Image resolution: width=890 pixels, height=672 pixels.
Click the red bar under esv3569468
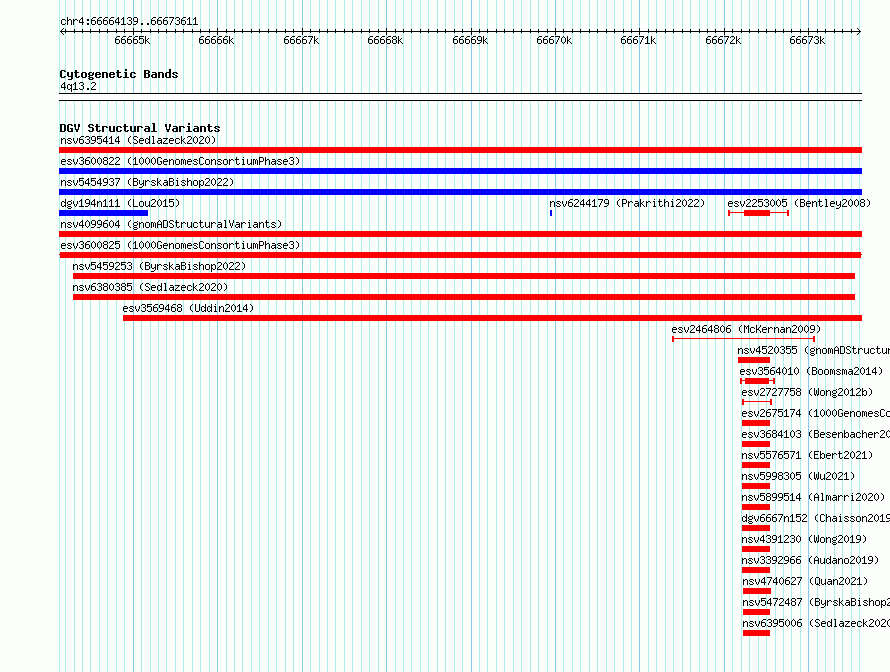tap(492, 318)
